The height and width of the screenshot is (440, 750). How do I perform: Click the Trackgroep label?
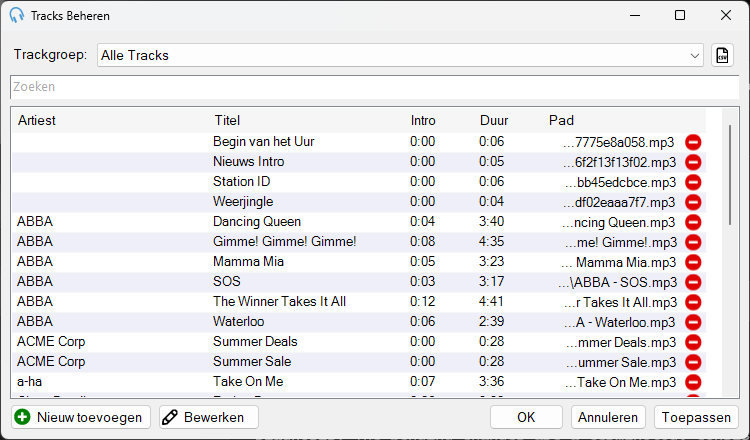tap(50, 55)
